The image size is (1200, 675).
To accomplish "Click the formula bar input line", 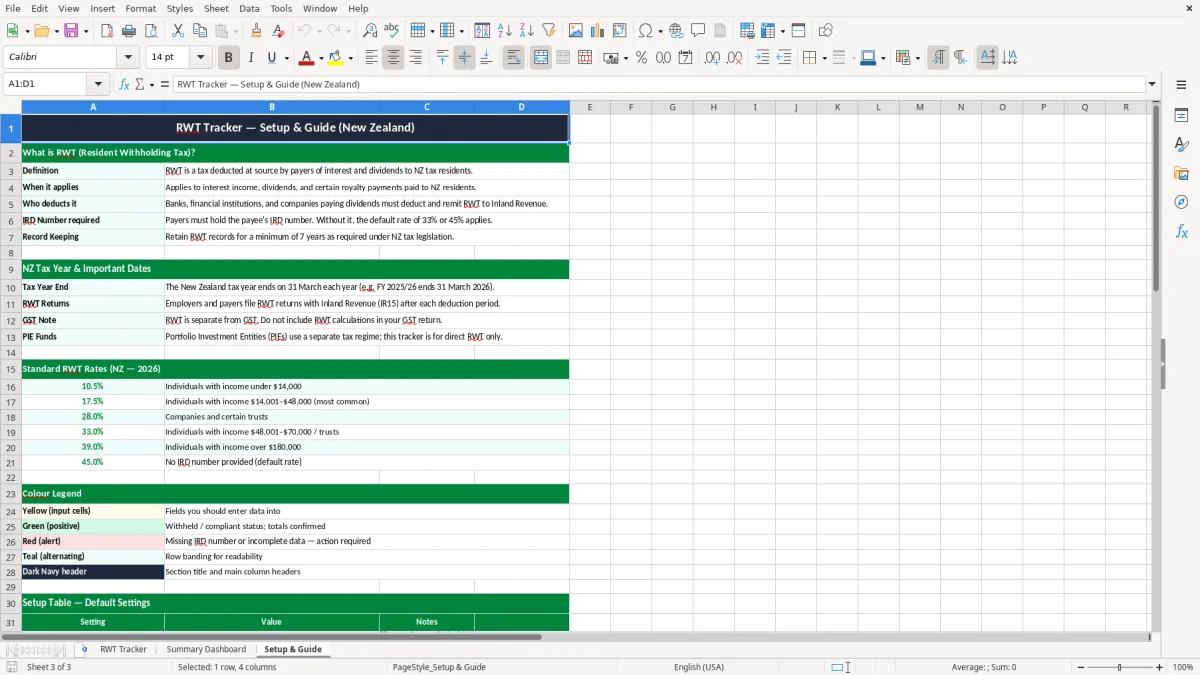I will click(658, 84).
